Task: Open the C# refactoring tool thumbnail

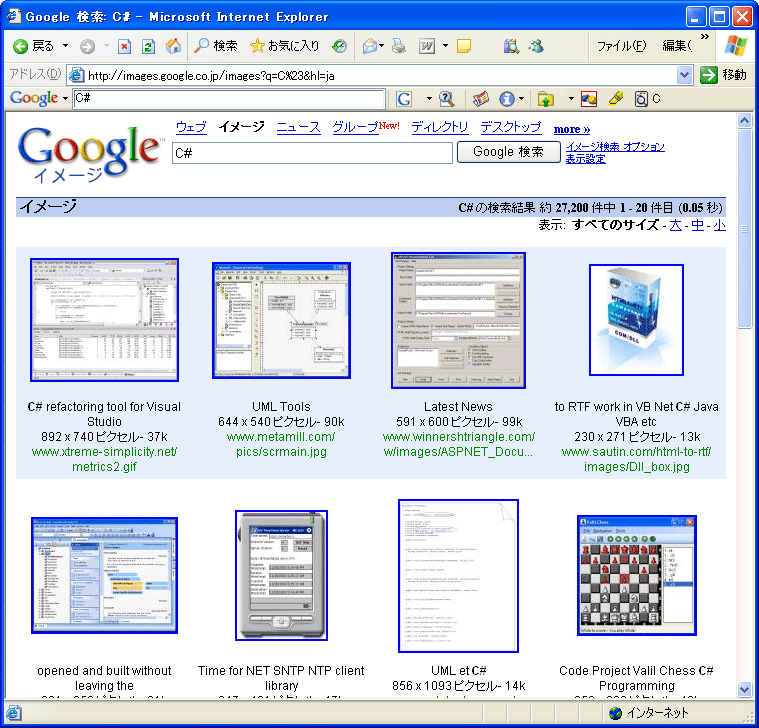Action: (105, 320)
